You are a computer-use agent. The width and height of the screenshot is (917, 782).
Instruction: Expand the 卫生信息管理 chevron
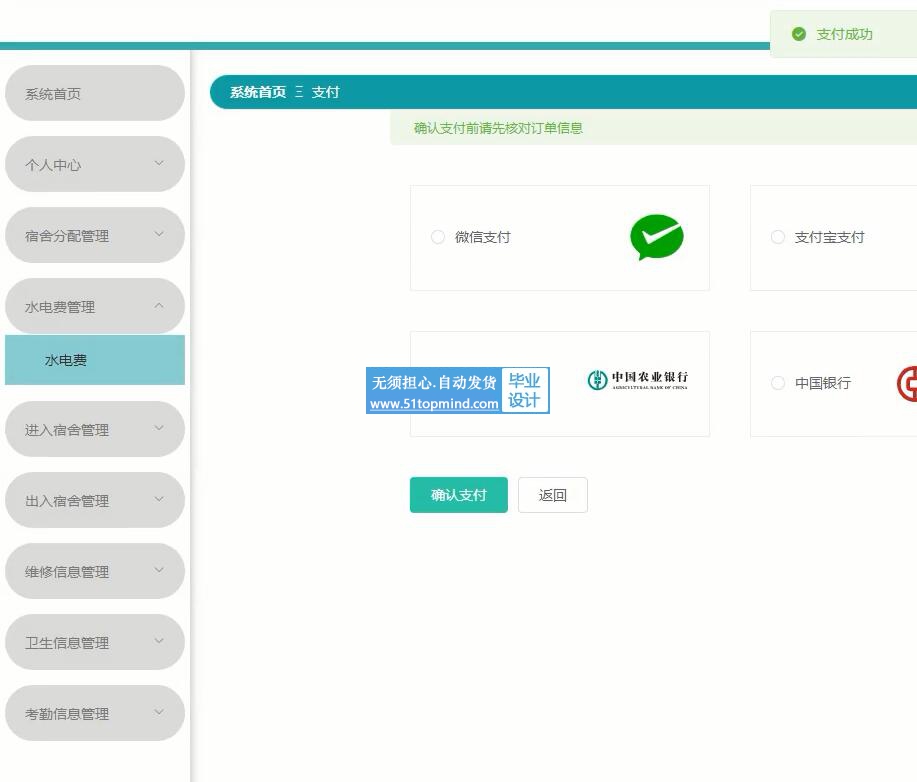[159, 641]
